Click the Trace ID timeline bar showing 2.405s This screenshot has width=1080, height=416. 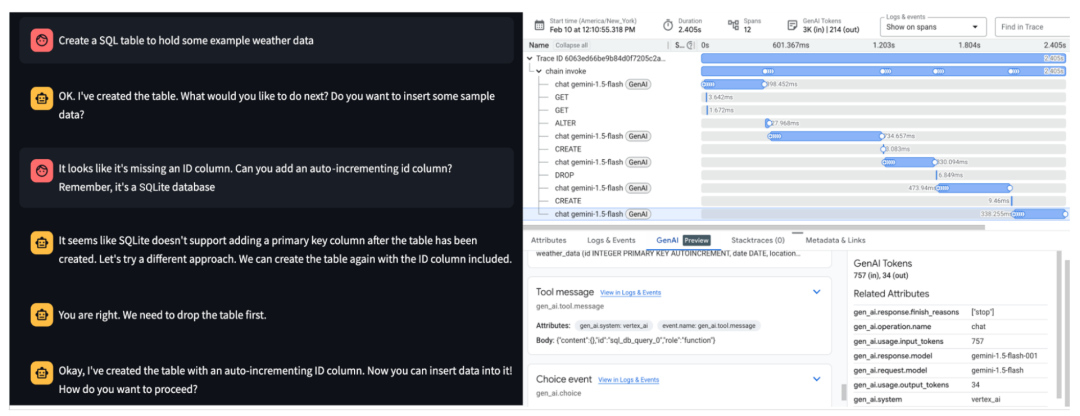[884, 59]
